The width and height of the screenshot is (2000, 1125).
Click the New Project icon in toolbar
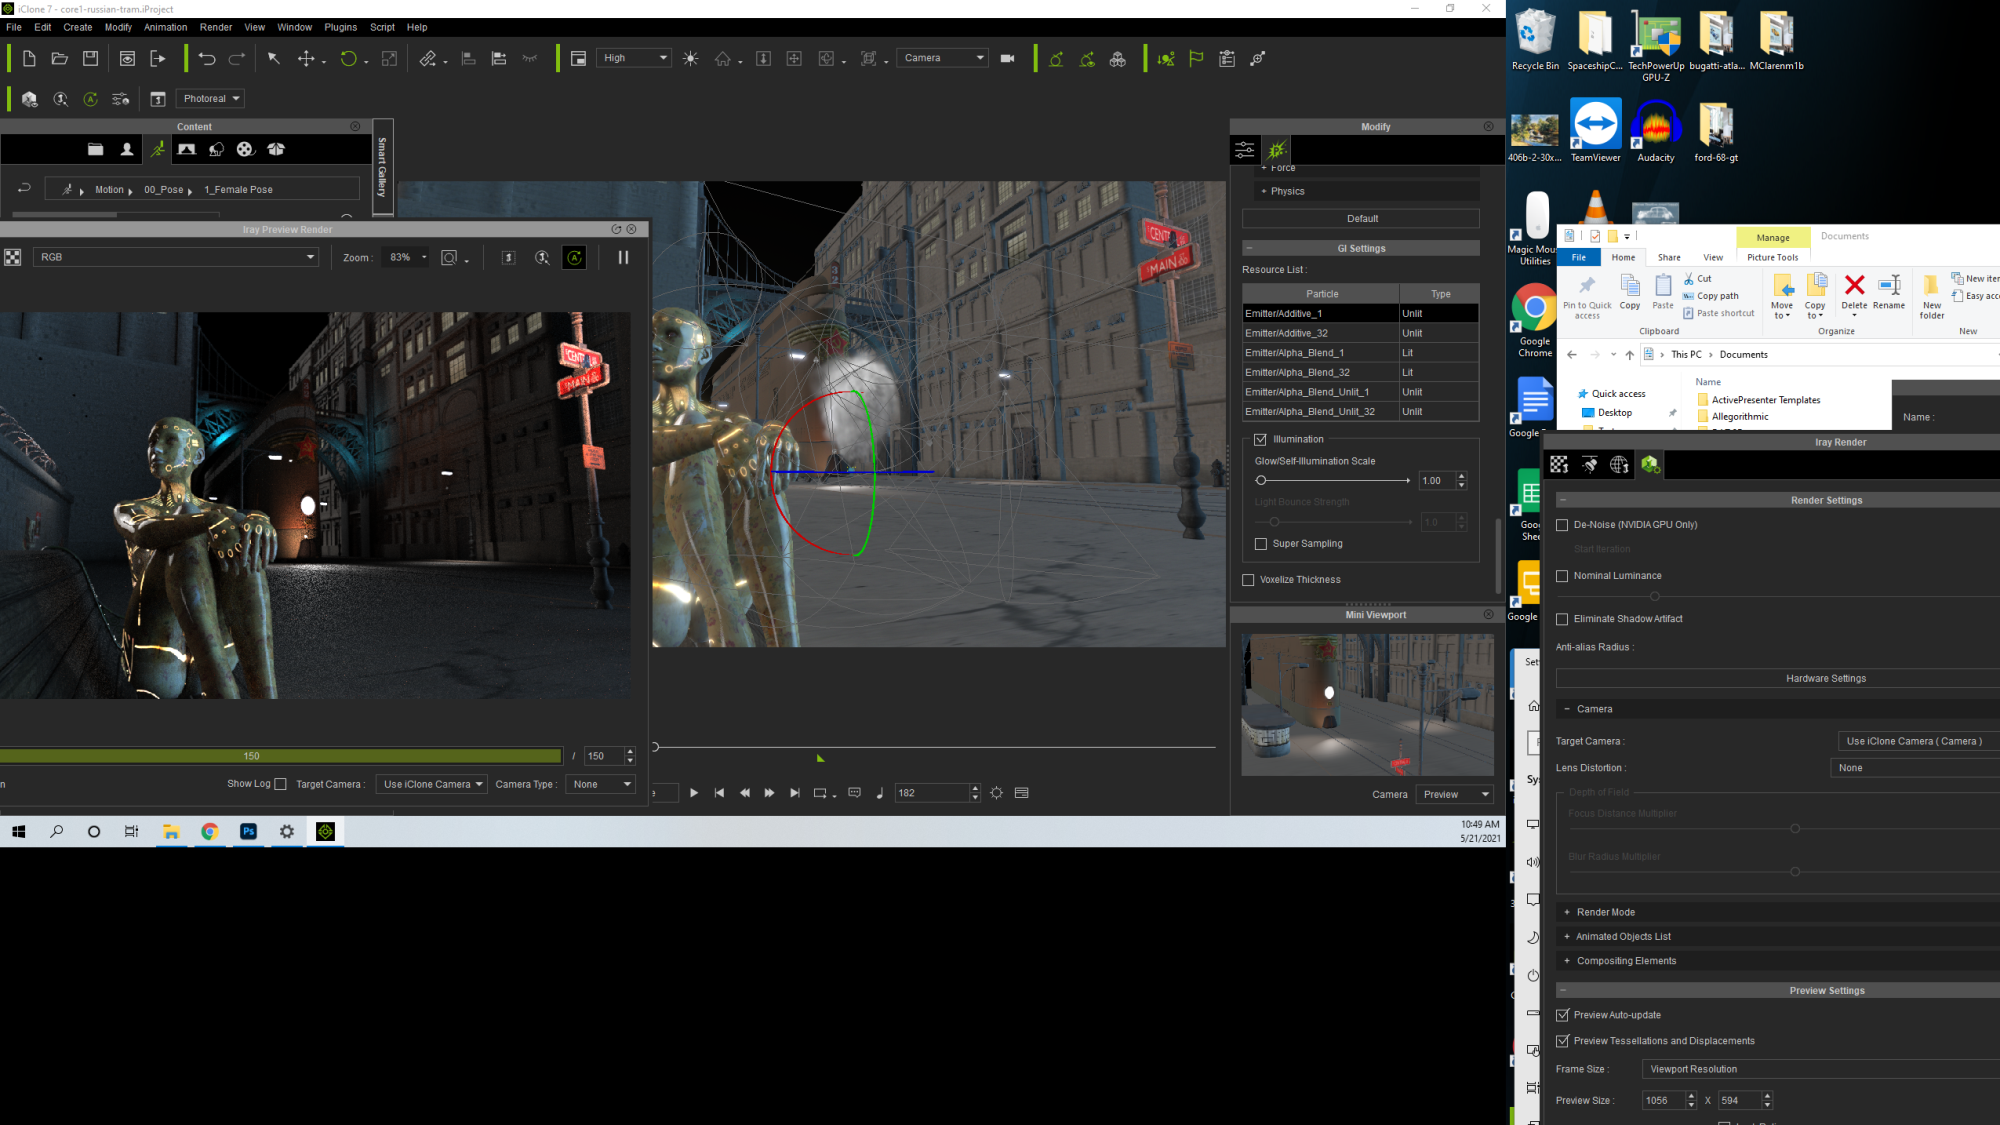[x=29, y=59]
